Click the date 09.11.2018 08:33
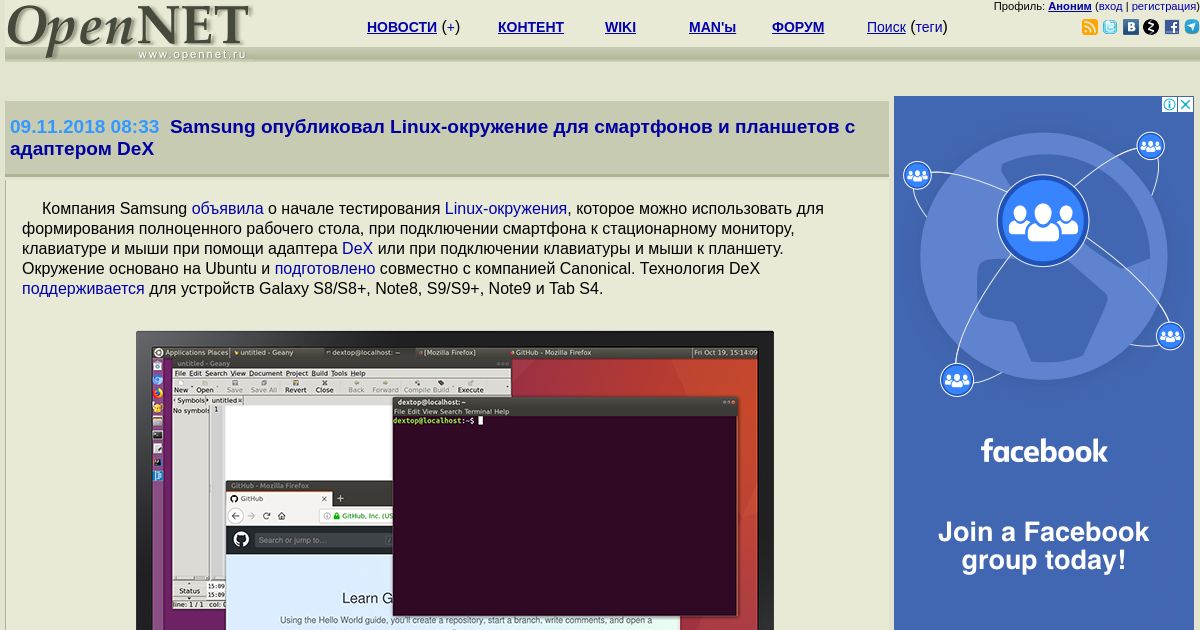Image resolution: width=1200 pixels, height=630 pixels. pyautogui.click(x=84, y=127)
